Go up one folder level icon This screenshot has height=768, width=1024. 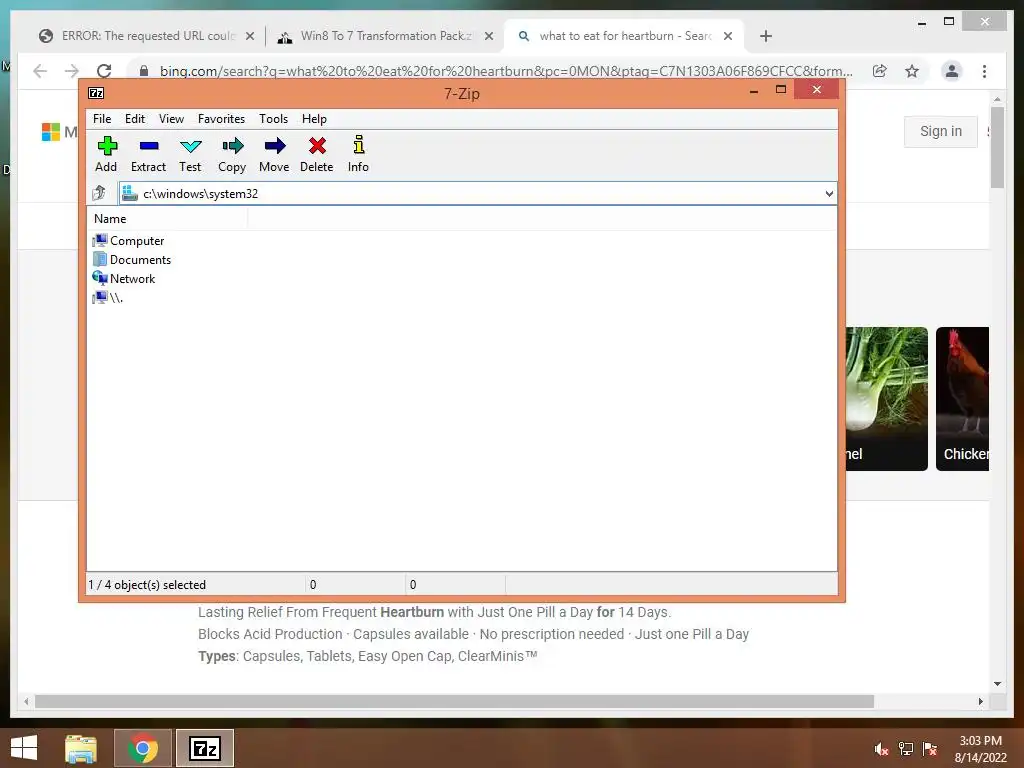coord(99,193)
